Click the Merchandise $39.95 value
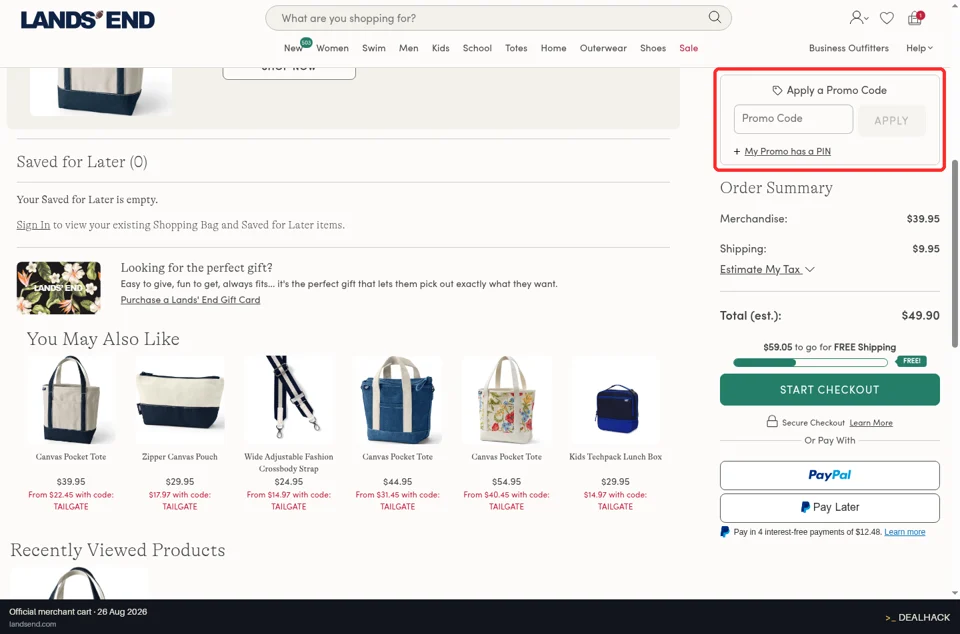The height and width of the screenshot is (634, 960). pos(923,219)
